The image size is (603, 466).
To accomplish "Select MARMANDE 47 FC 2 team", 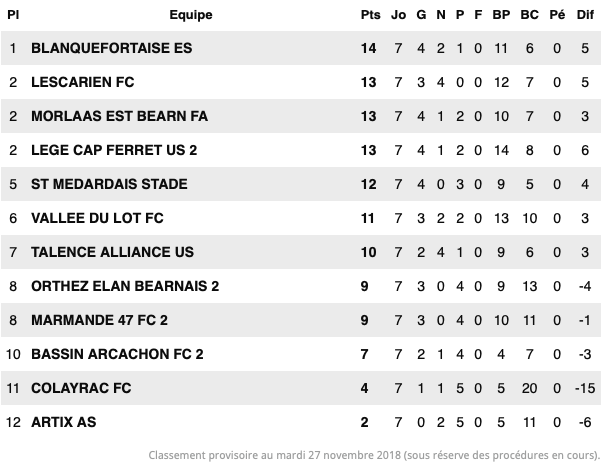I will (x=99, y=320).
